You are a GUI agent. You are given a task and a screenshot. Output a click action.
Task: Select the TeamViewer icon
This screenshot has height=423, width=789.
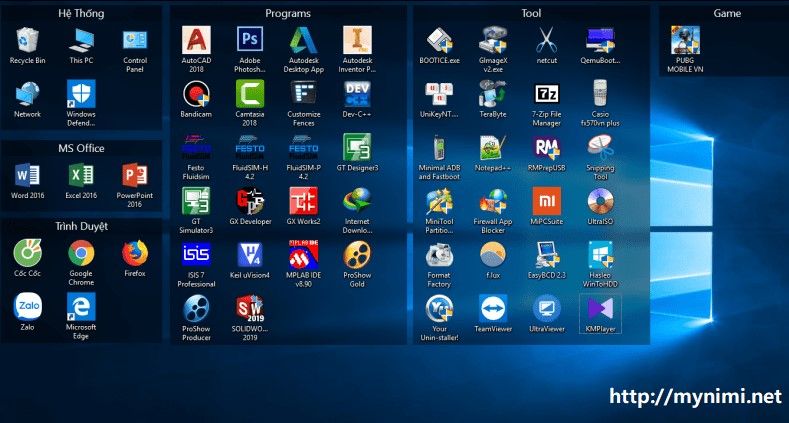click(493, 309)
